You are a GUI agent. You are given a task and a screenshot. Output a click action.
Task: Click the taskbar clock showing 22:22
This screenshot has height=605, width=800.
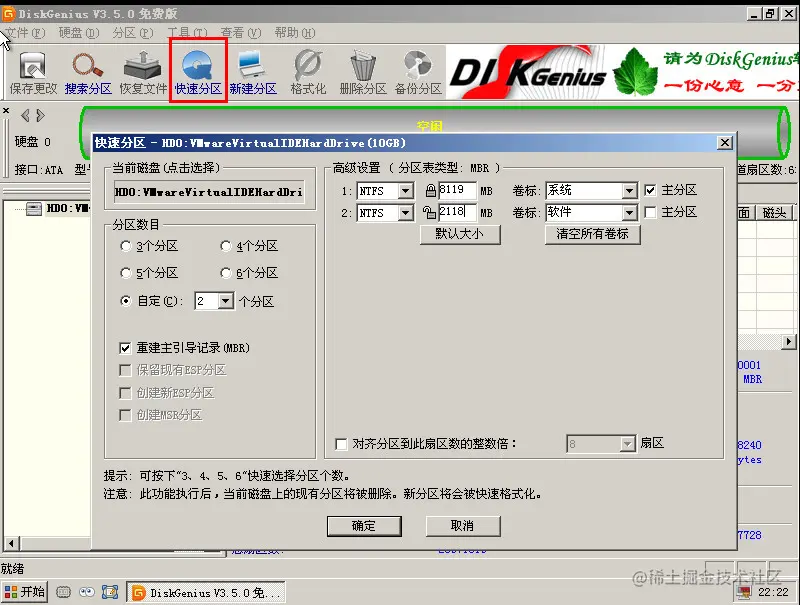click(x=773, y=593)
